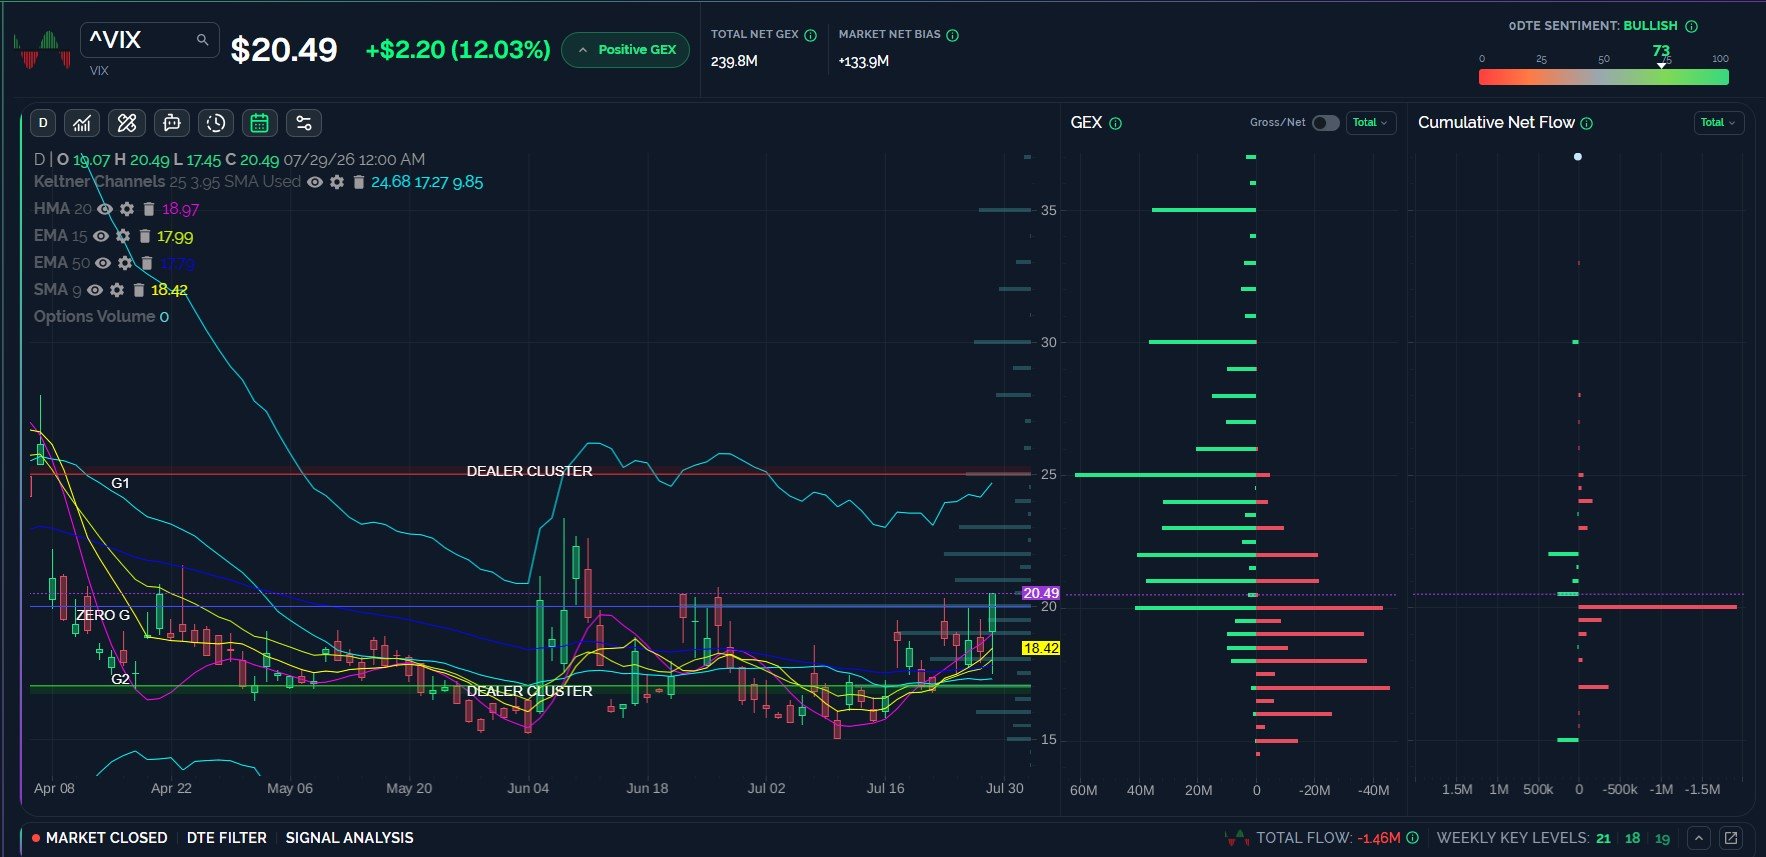Screen dimensions: 1766x857
Task: Open settings gear for Keltner Channels
Action: click(x=337, y=182)
